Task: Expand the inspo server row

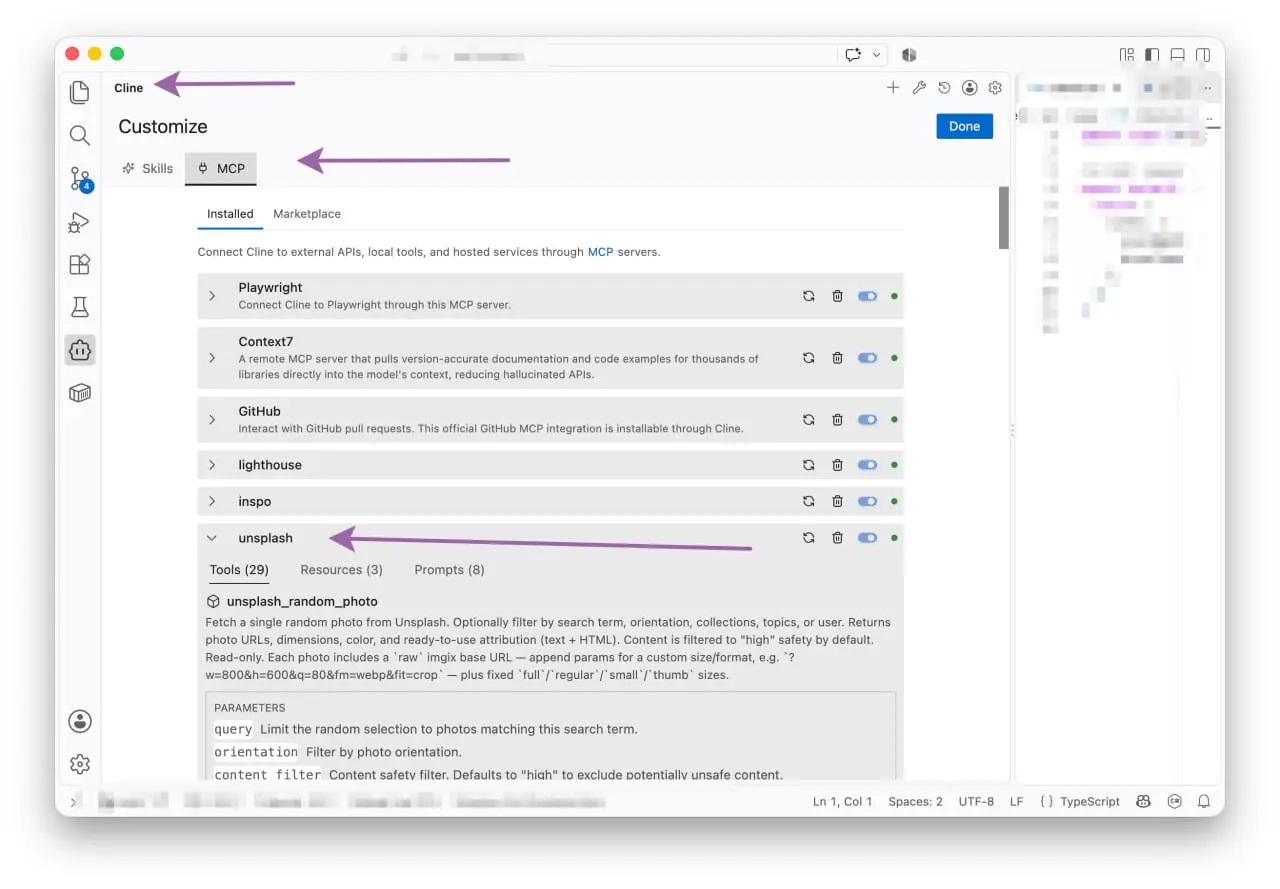Action: coord(212,501)
